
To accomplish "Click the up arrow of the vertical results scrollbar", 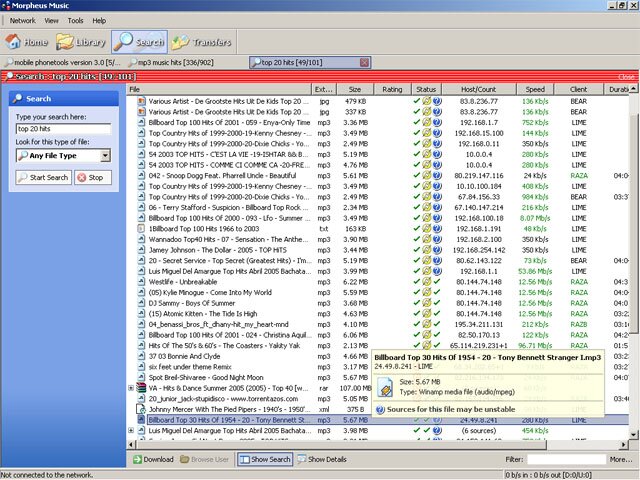I will [633, 88].
